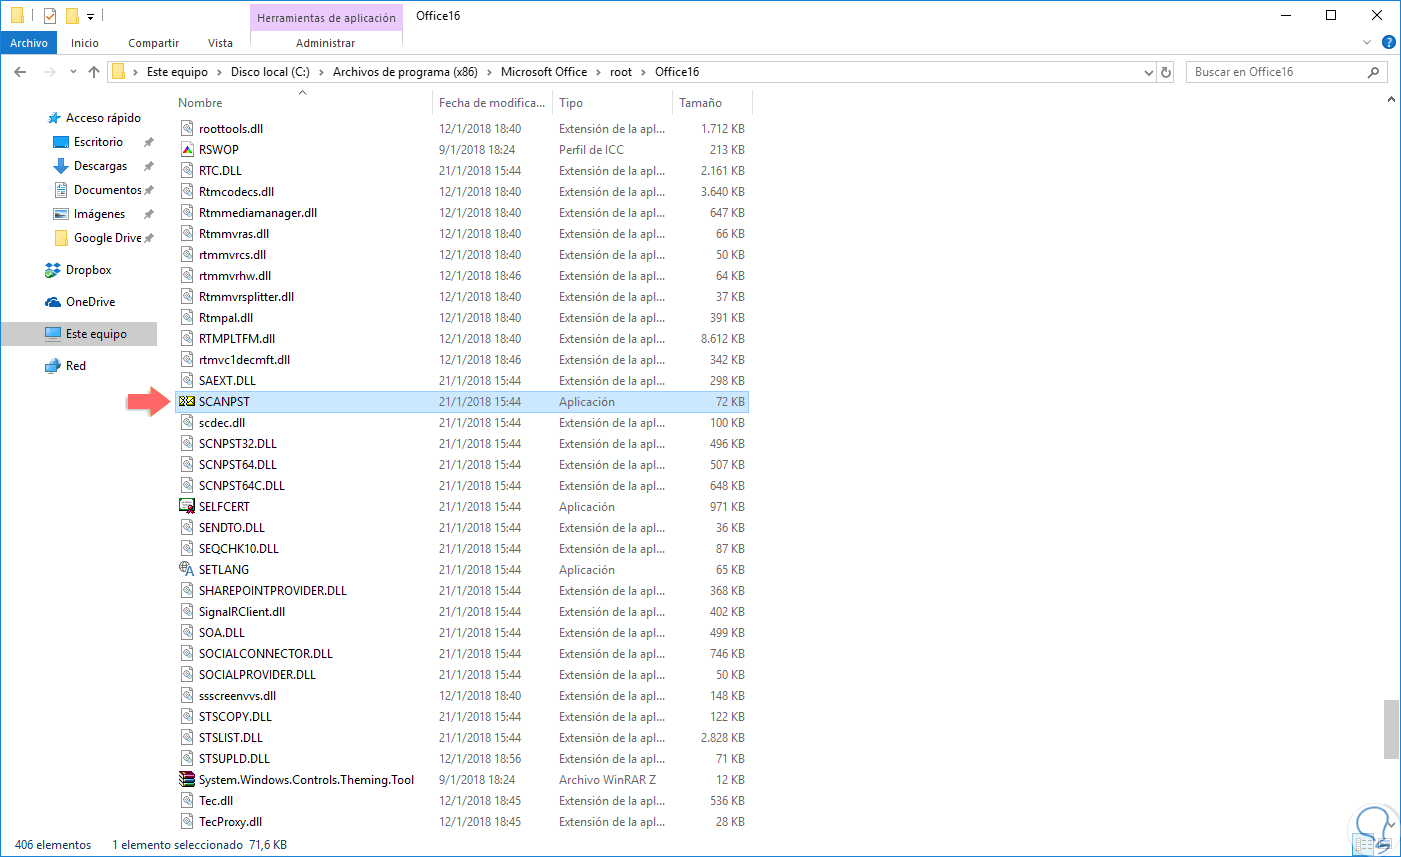Expand the chevron after Microsoft Office breadcrumb
Viewport: 1401px width, 857px height.
(x=598, y=72)
